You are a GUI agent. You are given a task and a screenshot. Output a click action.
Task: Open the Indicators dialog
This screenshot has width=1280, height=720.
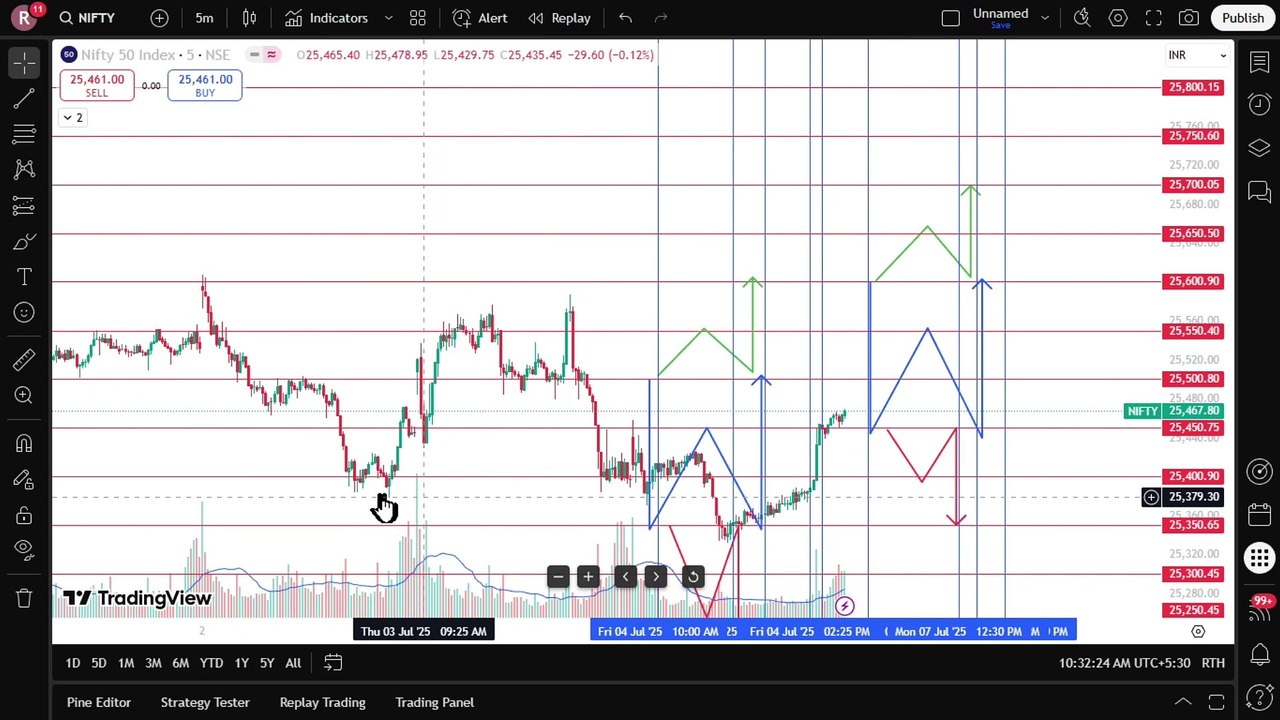[x=327, y=18]
